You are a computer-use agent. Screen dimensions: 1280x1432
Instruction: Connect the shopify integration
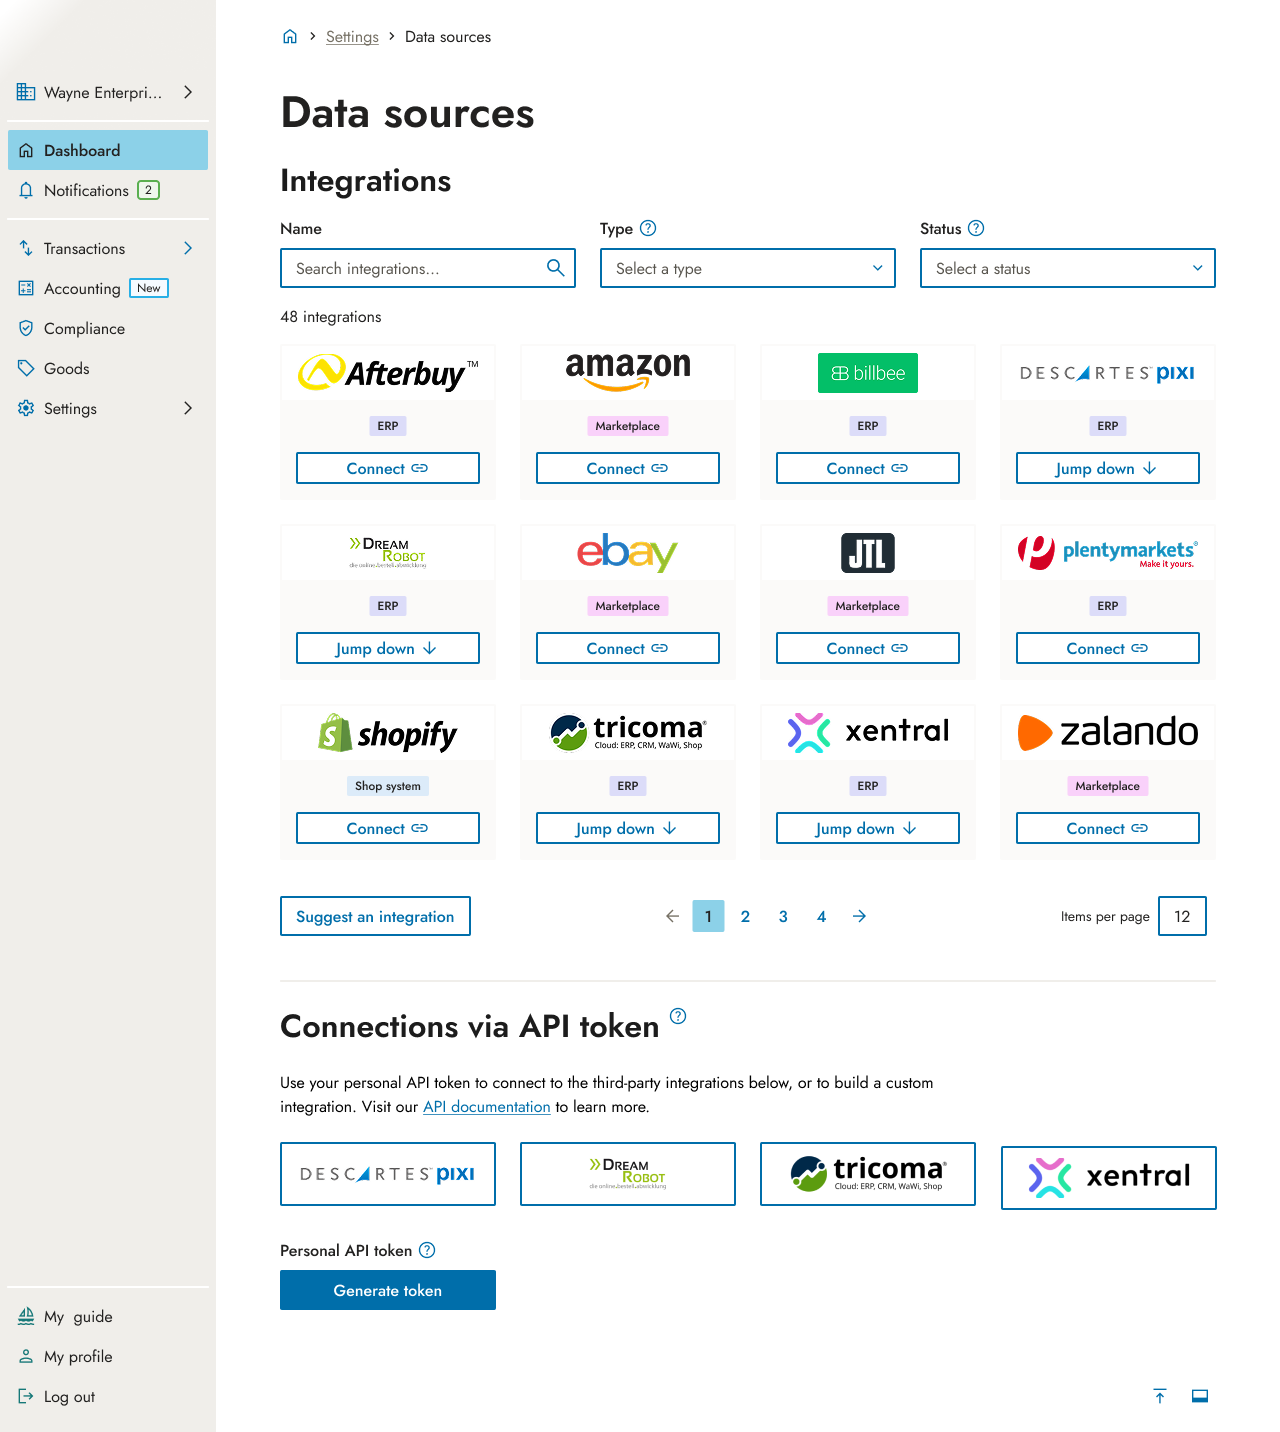[x=388, y=828]
